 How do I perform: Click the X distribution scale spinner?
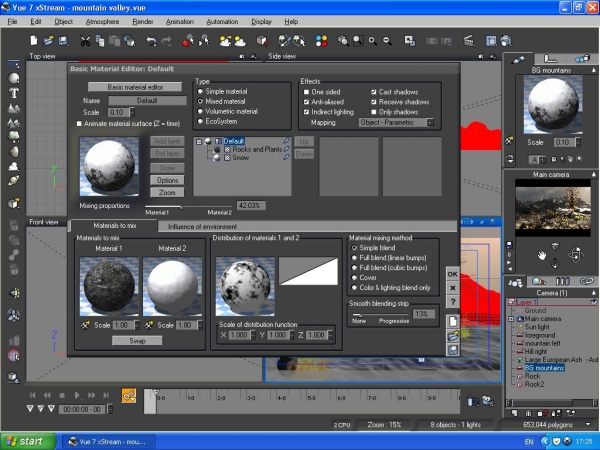[253, 335]
